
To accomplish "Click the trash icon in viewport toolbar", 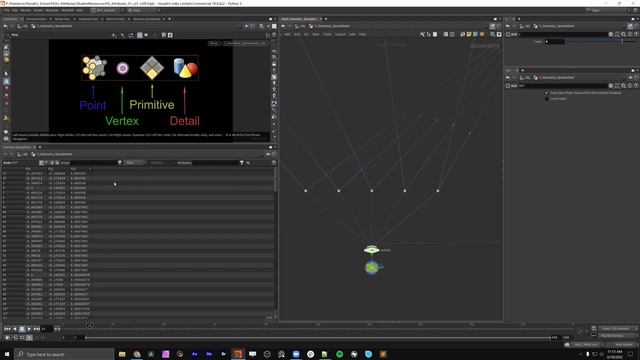I will 164,35.
